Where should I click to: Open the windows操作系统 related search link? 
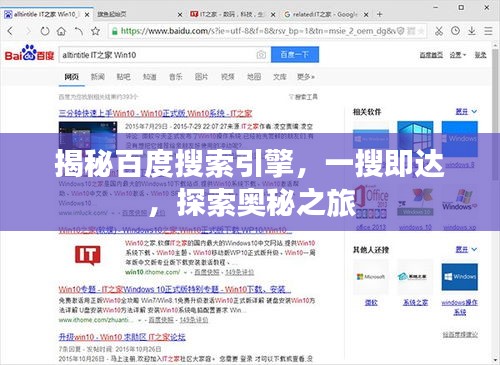pos(460,307)
